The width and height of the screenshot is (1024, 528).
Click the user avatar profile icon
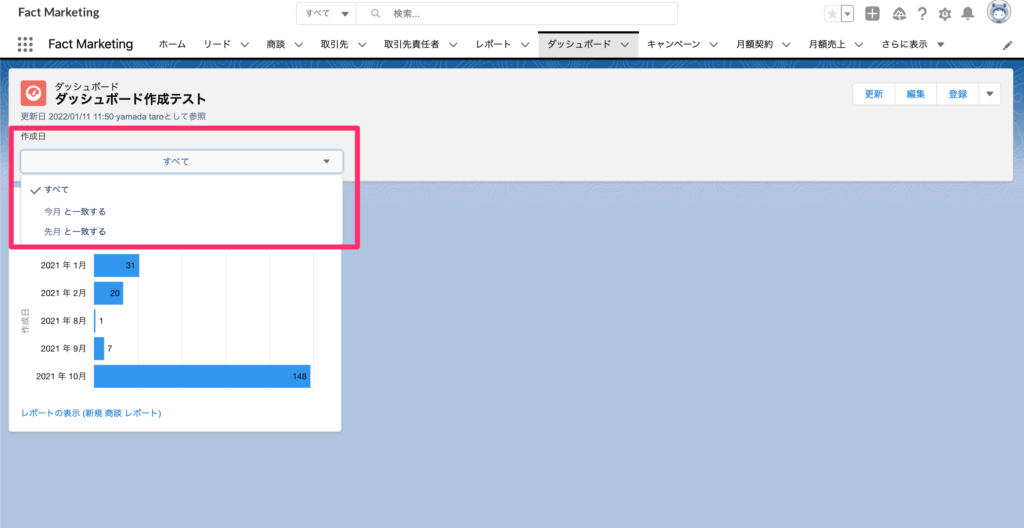point(998,13)
